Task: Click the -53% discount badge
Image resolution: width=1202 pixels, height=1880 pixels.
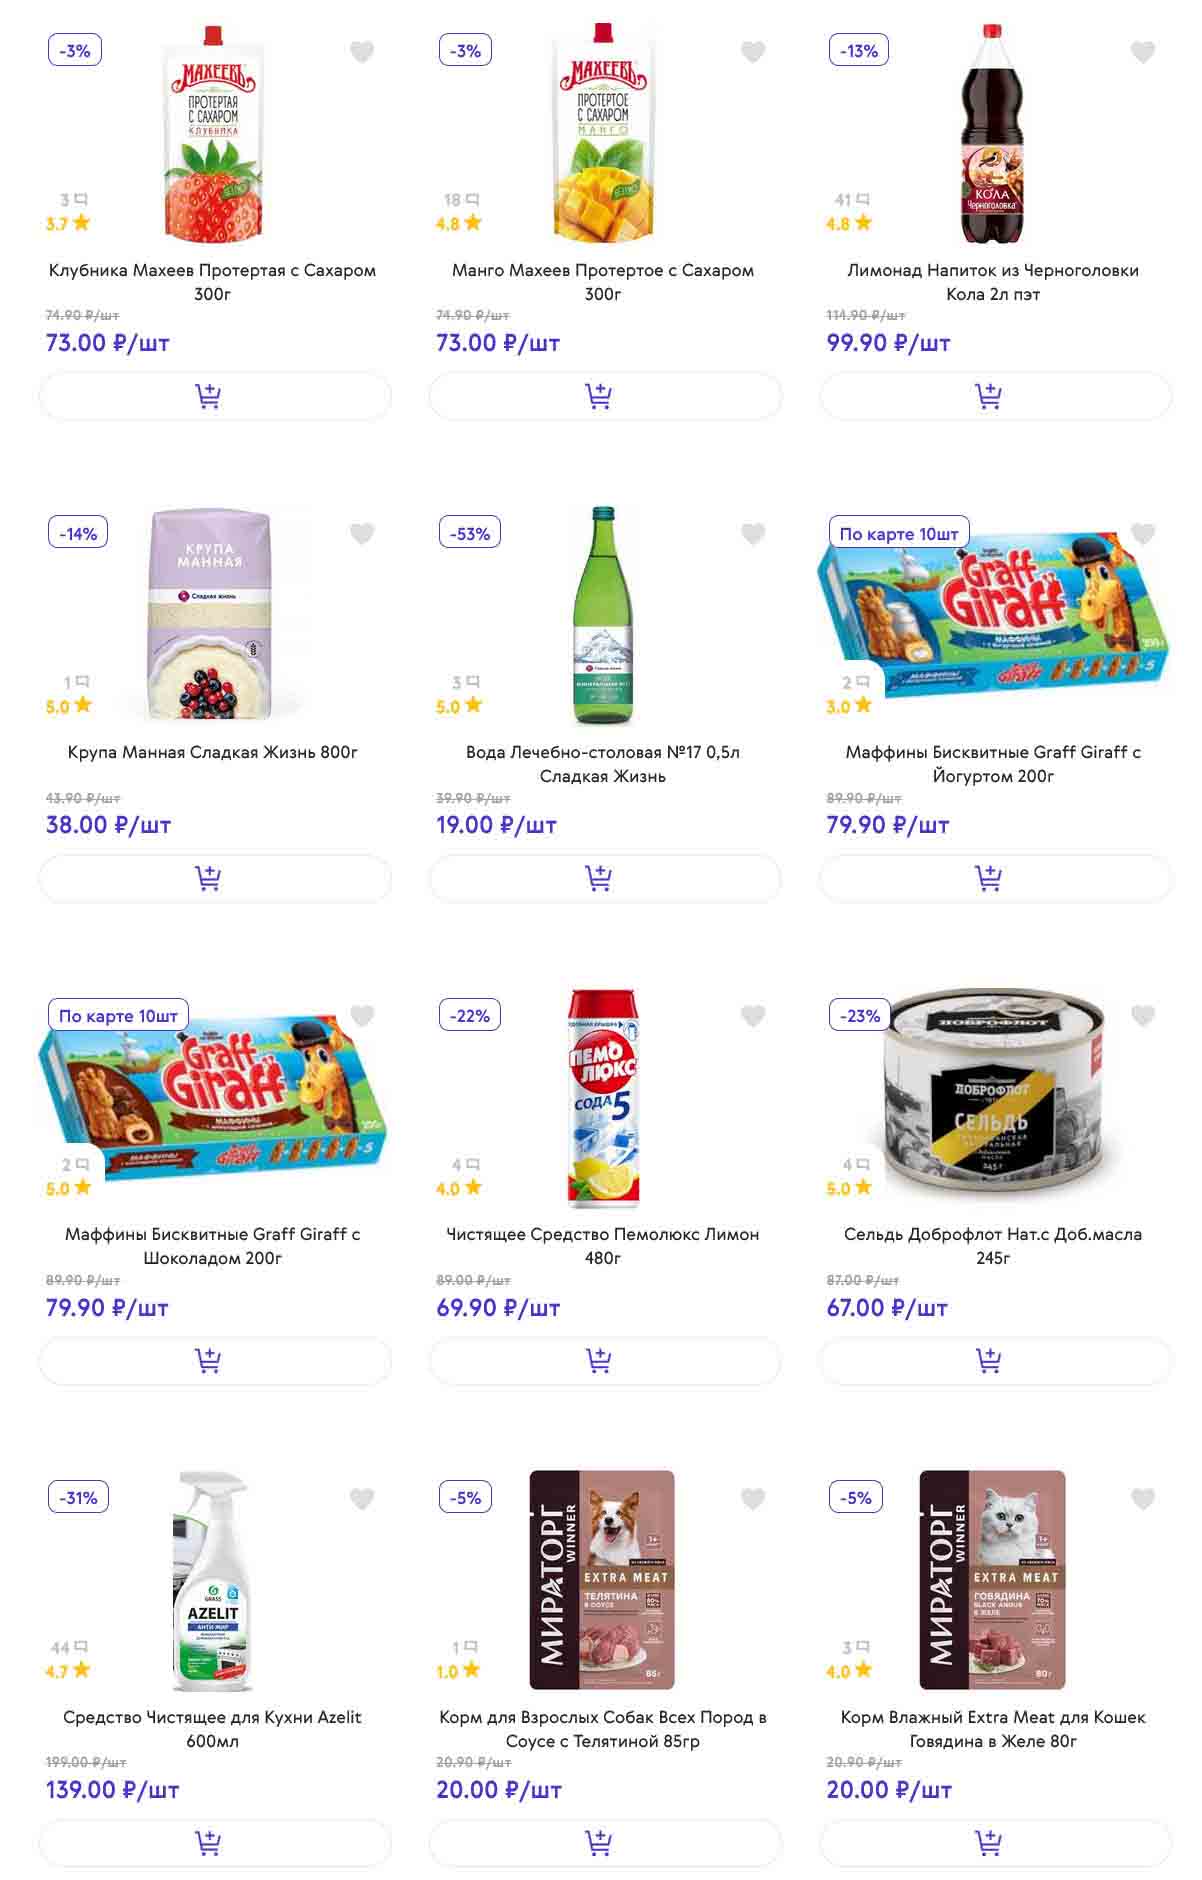Action: click(469, 533)
